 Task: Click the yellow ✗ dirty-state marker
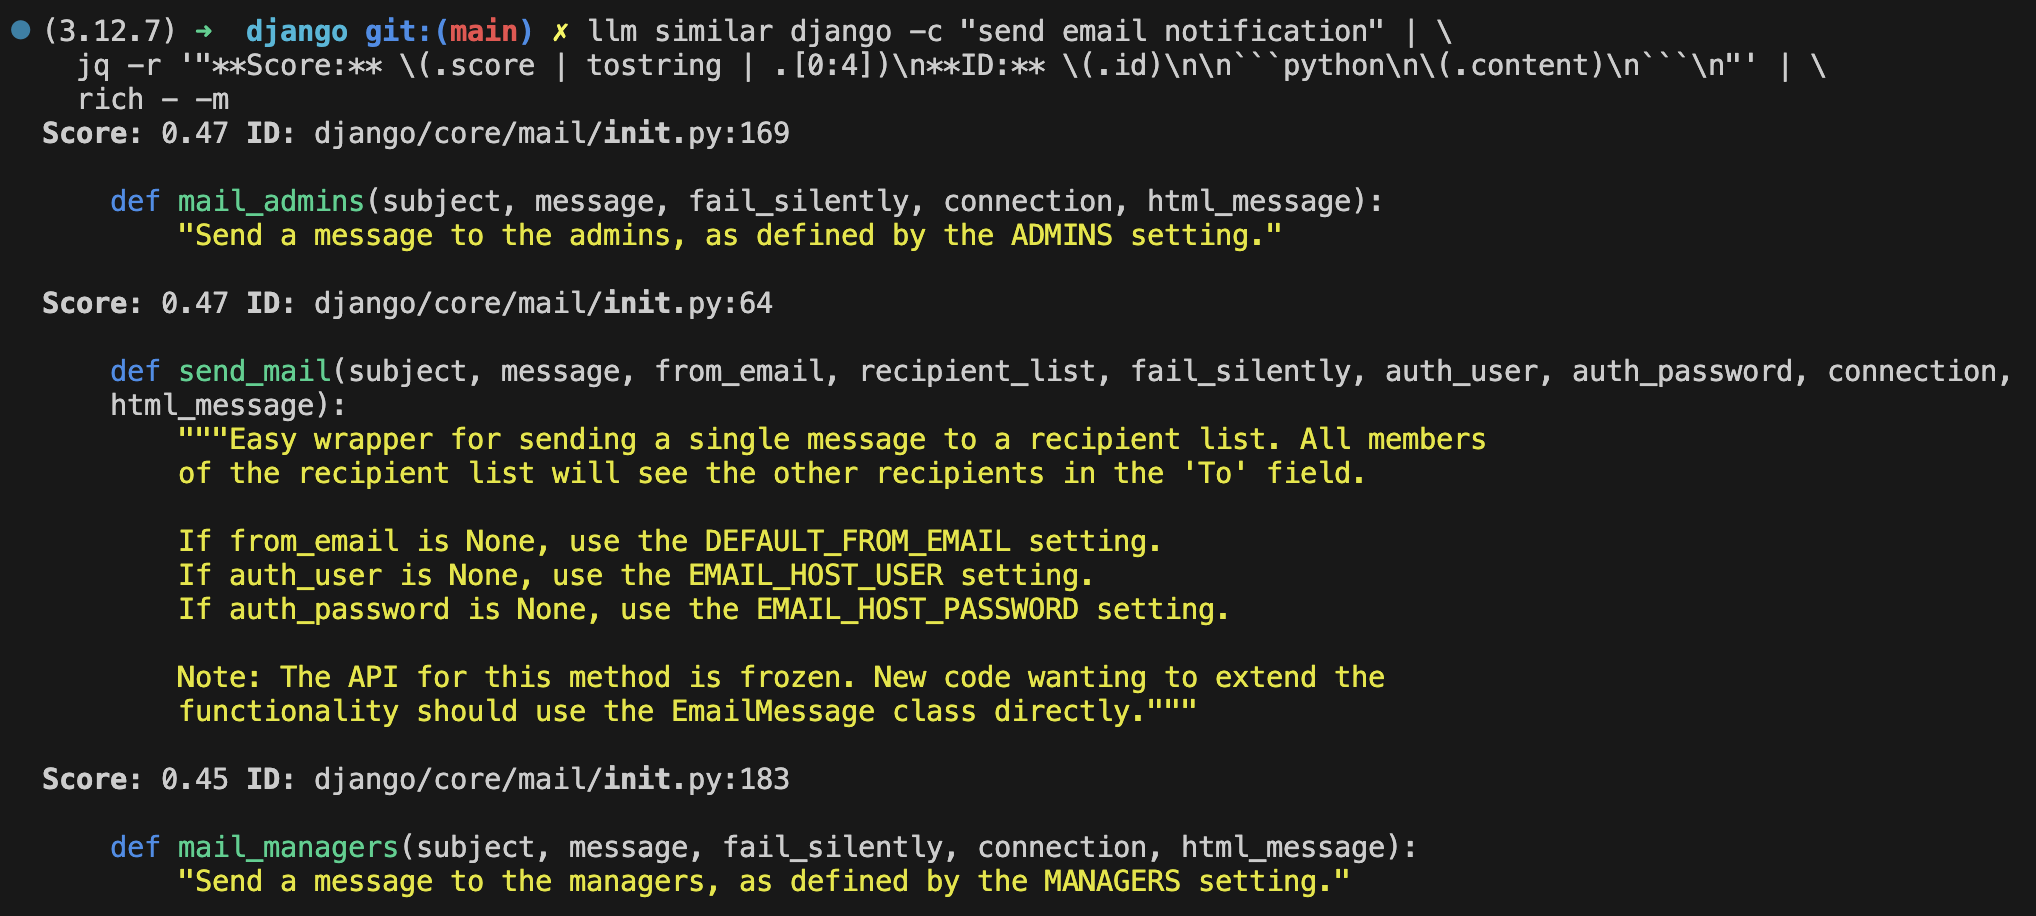561,32
